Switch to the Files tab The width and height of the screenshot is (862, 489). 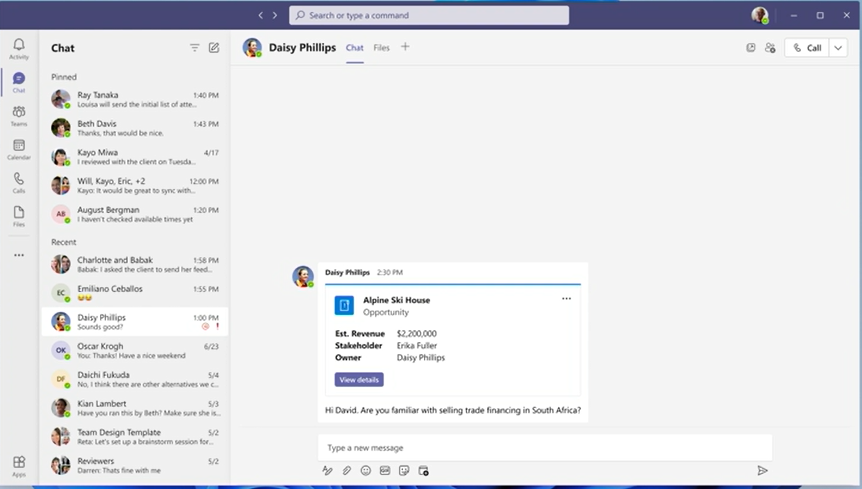coord(382,48)
